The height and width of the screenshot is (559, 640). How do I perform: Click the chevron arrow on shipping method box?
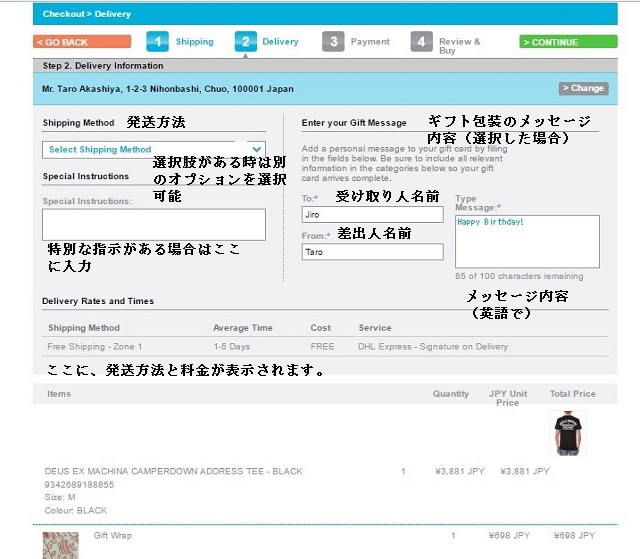257,150
